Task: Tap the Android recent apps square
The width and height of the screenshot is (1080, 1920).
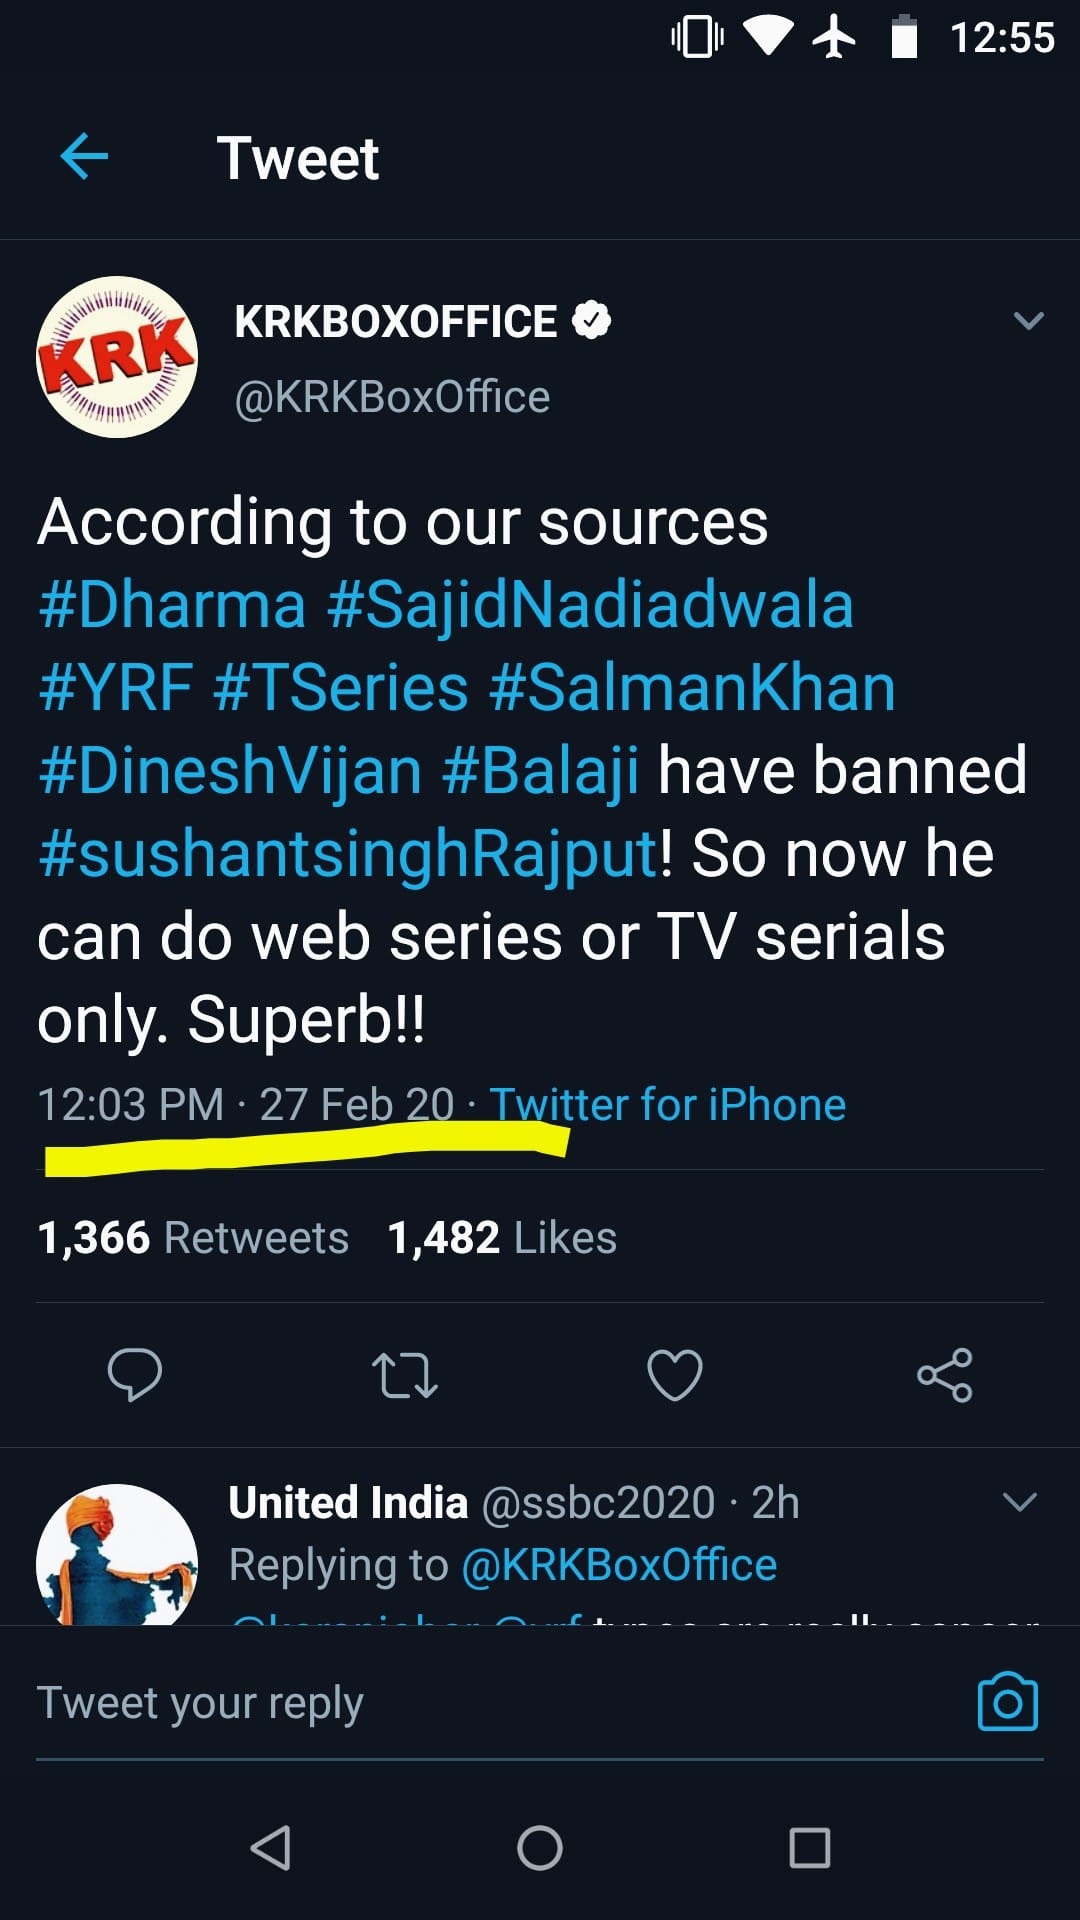Action: (810, 1848)
